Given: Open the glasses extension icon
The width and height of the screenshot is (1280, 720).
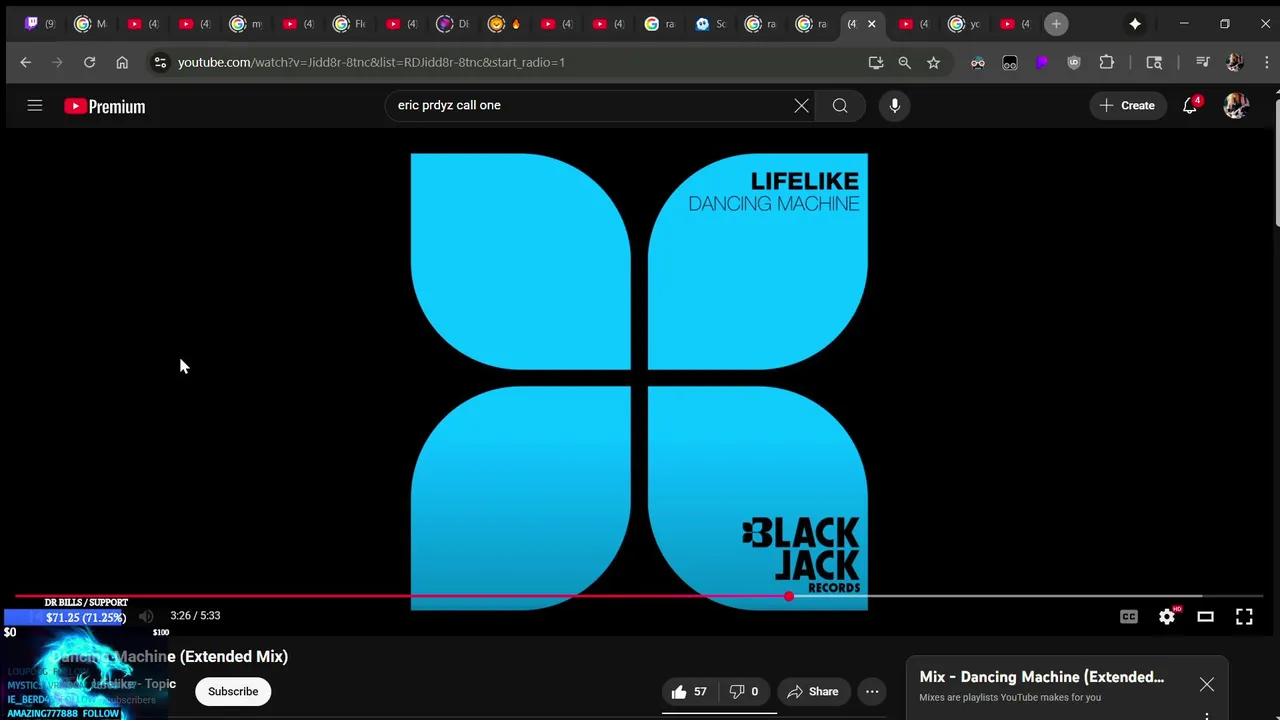Looking at the screenshot, I should [x=978, y=62].
